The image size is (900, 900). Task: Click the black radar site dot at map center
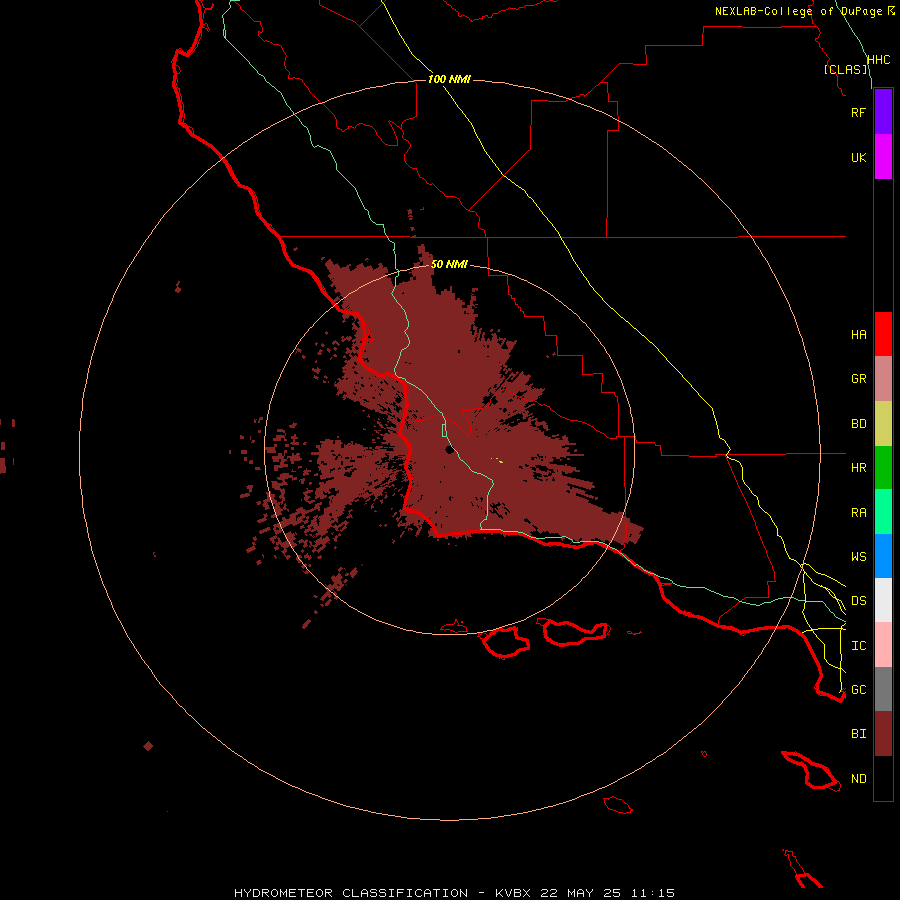[450, 449]
